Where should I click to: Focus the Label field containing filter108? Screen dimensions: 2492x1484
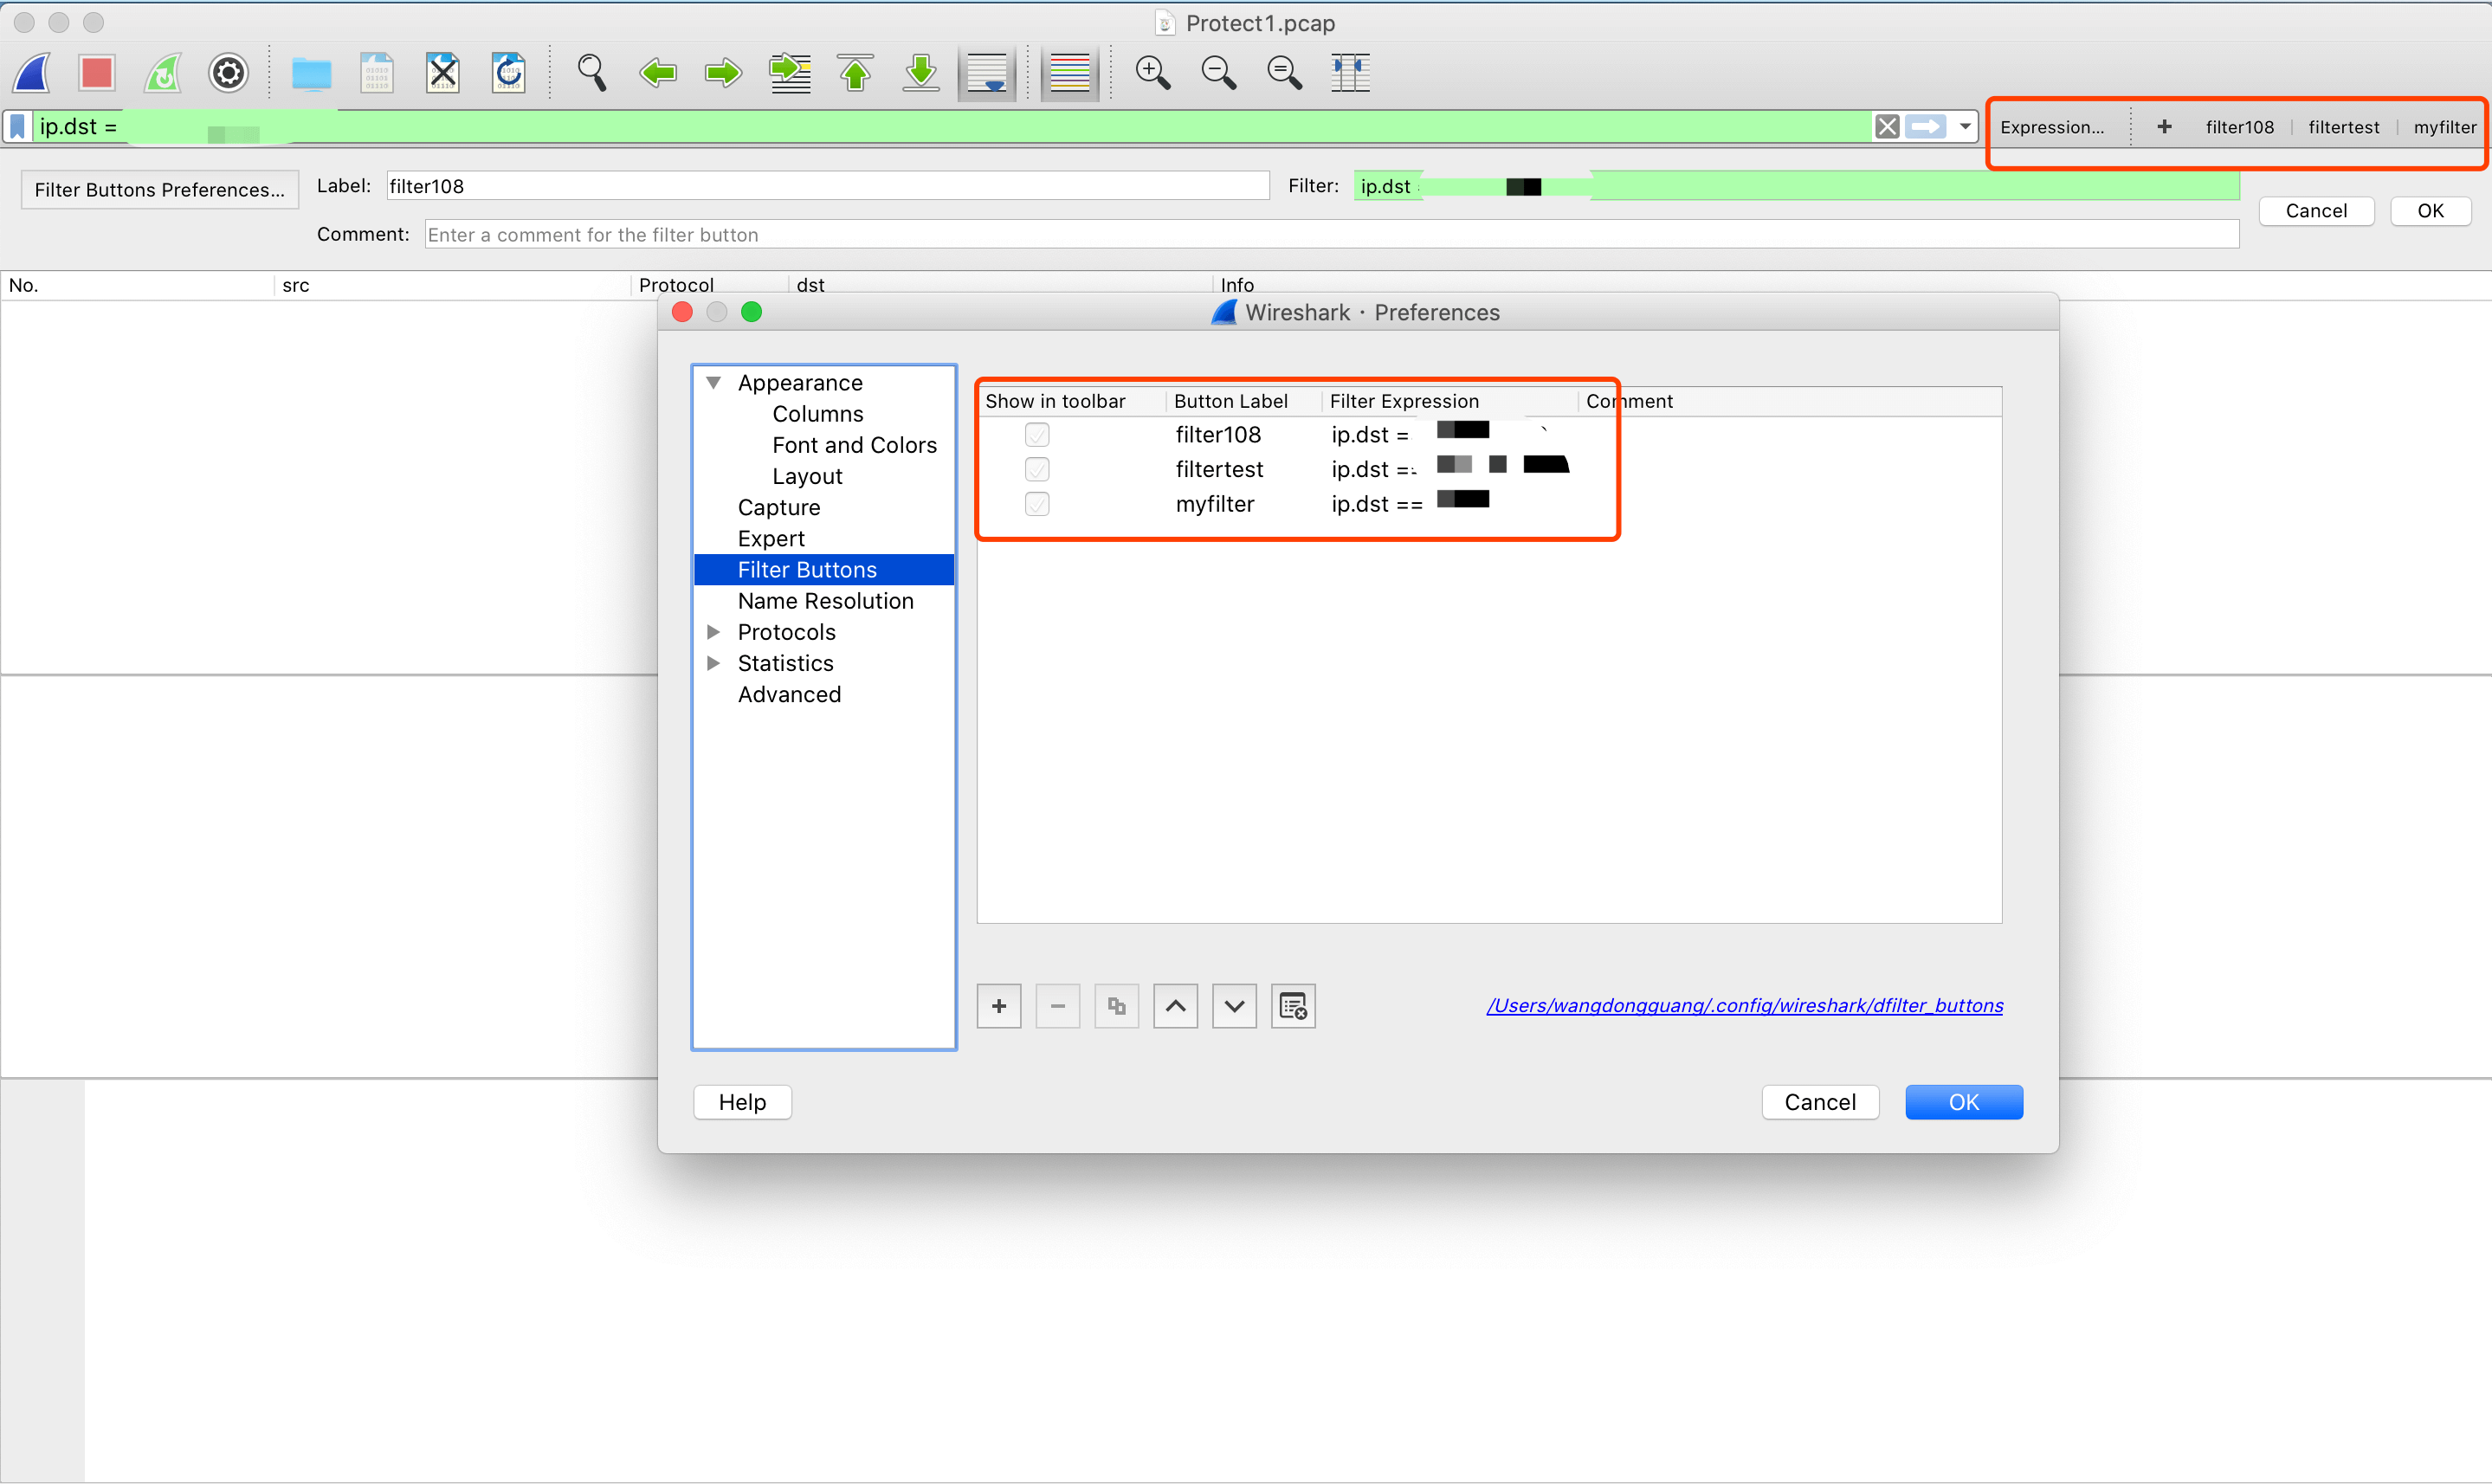tap(828, 186)
